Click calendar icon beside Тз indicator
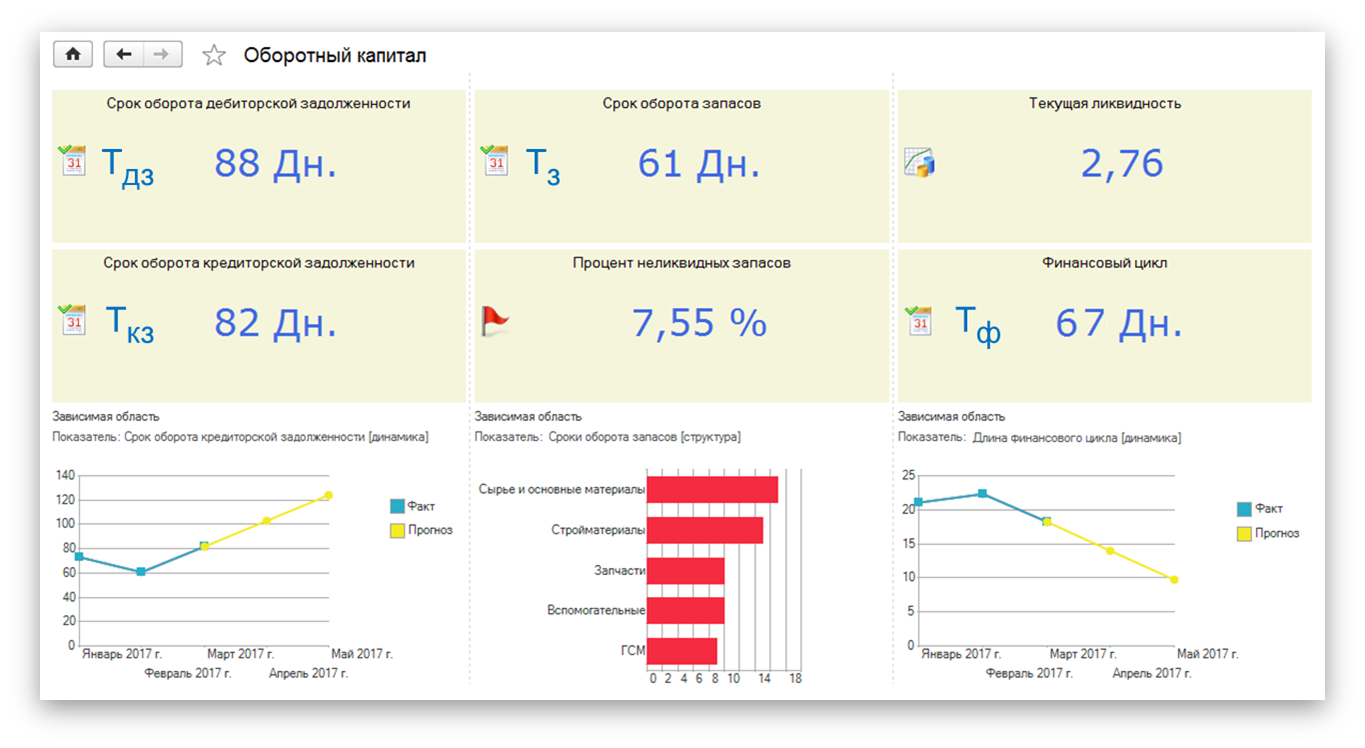 495,161
